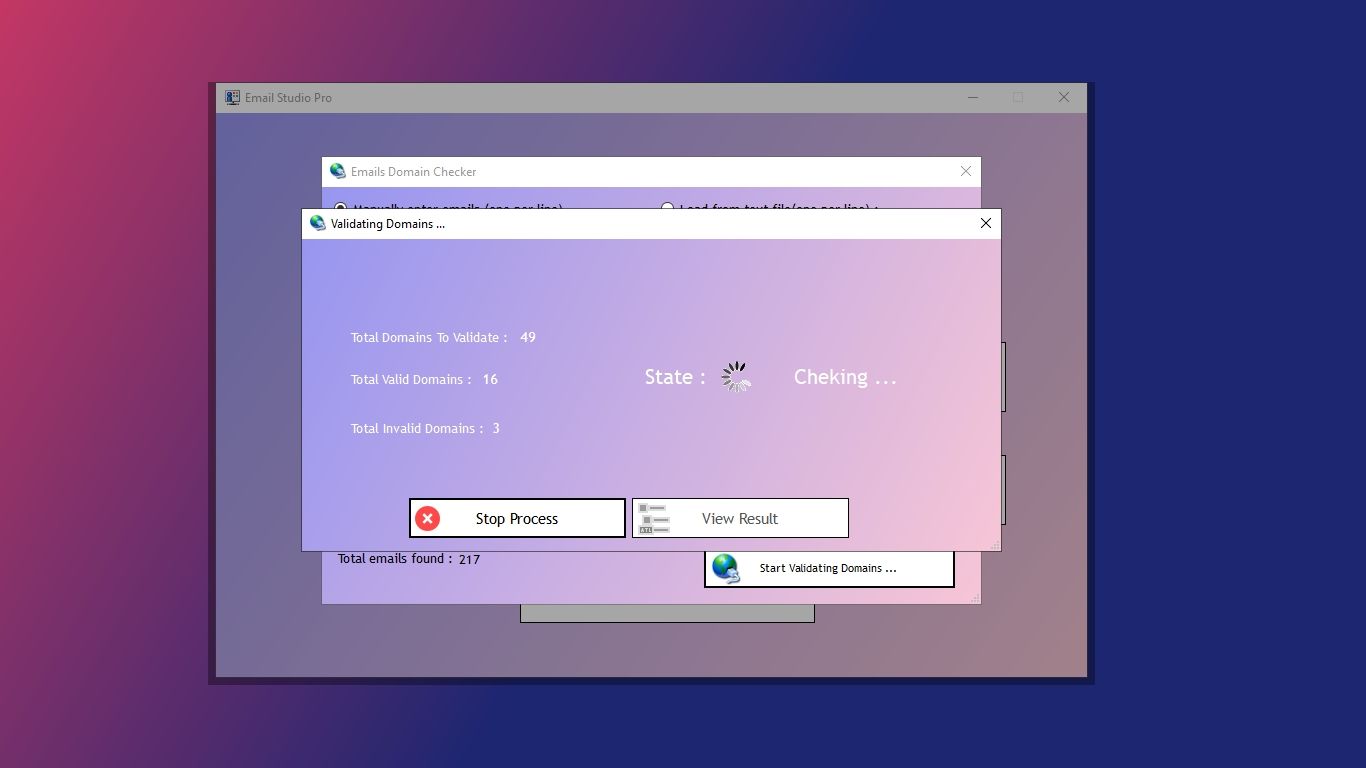Click Start Validating Domains button
1366x768 pixels.
[829, 568]
